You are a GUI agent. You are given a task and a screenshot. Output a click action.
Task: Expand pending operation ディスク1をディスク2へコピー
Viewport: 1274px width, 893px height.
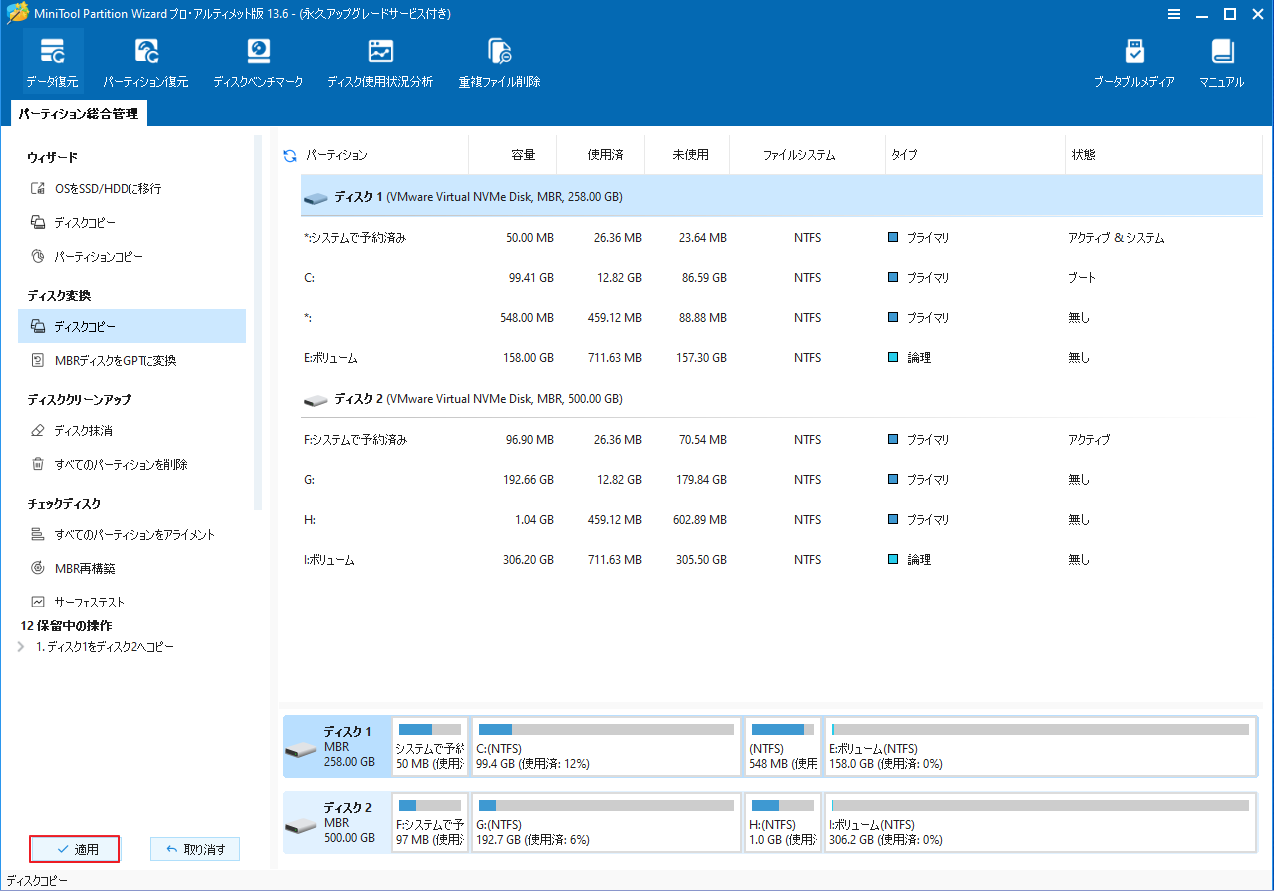22,647
